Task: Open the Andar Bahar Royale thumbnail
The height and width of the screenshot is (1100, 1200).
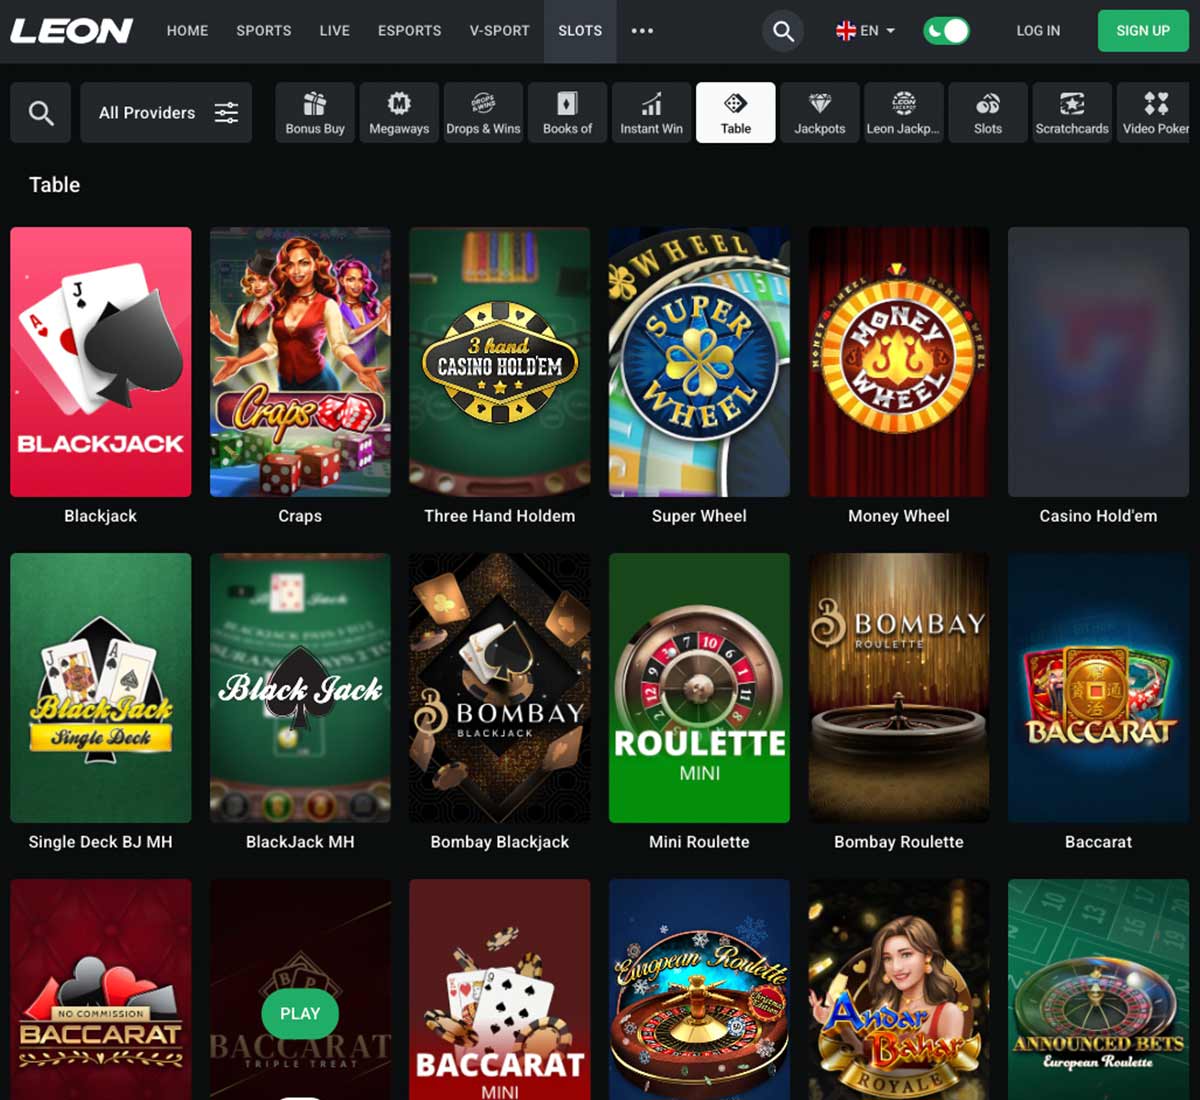Action: [x=898, y=990]
